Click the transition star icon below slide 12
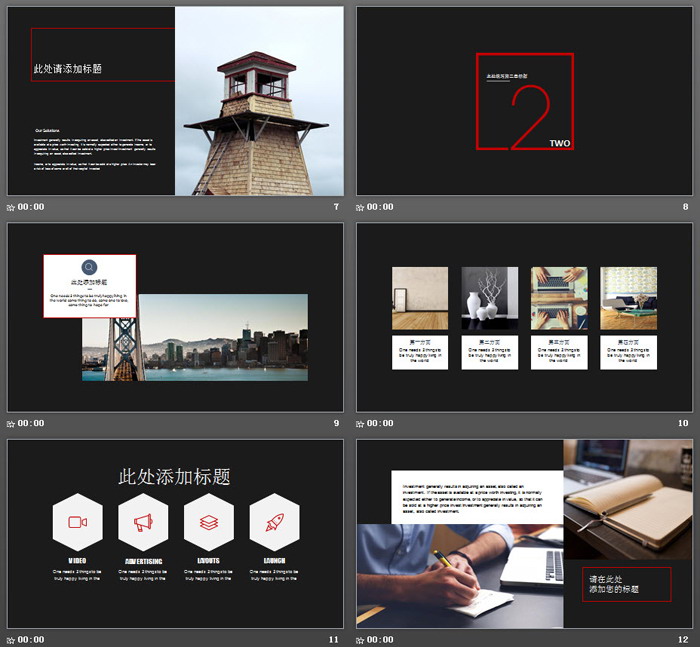Screen dimensions: 700x647 pos(360,639)
